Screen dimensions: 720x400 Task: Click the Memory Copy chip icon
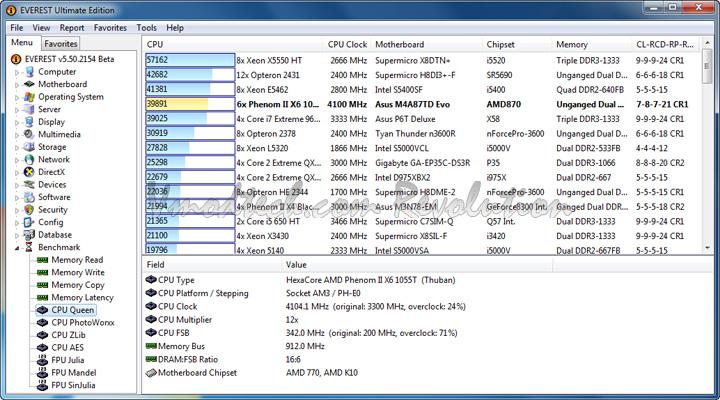(x=43, y=285)
